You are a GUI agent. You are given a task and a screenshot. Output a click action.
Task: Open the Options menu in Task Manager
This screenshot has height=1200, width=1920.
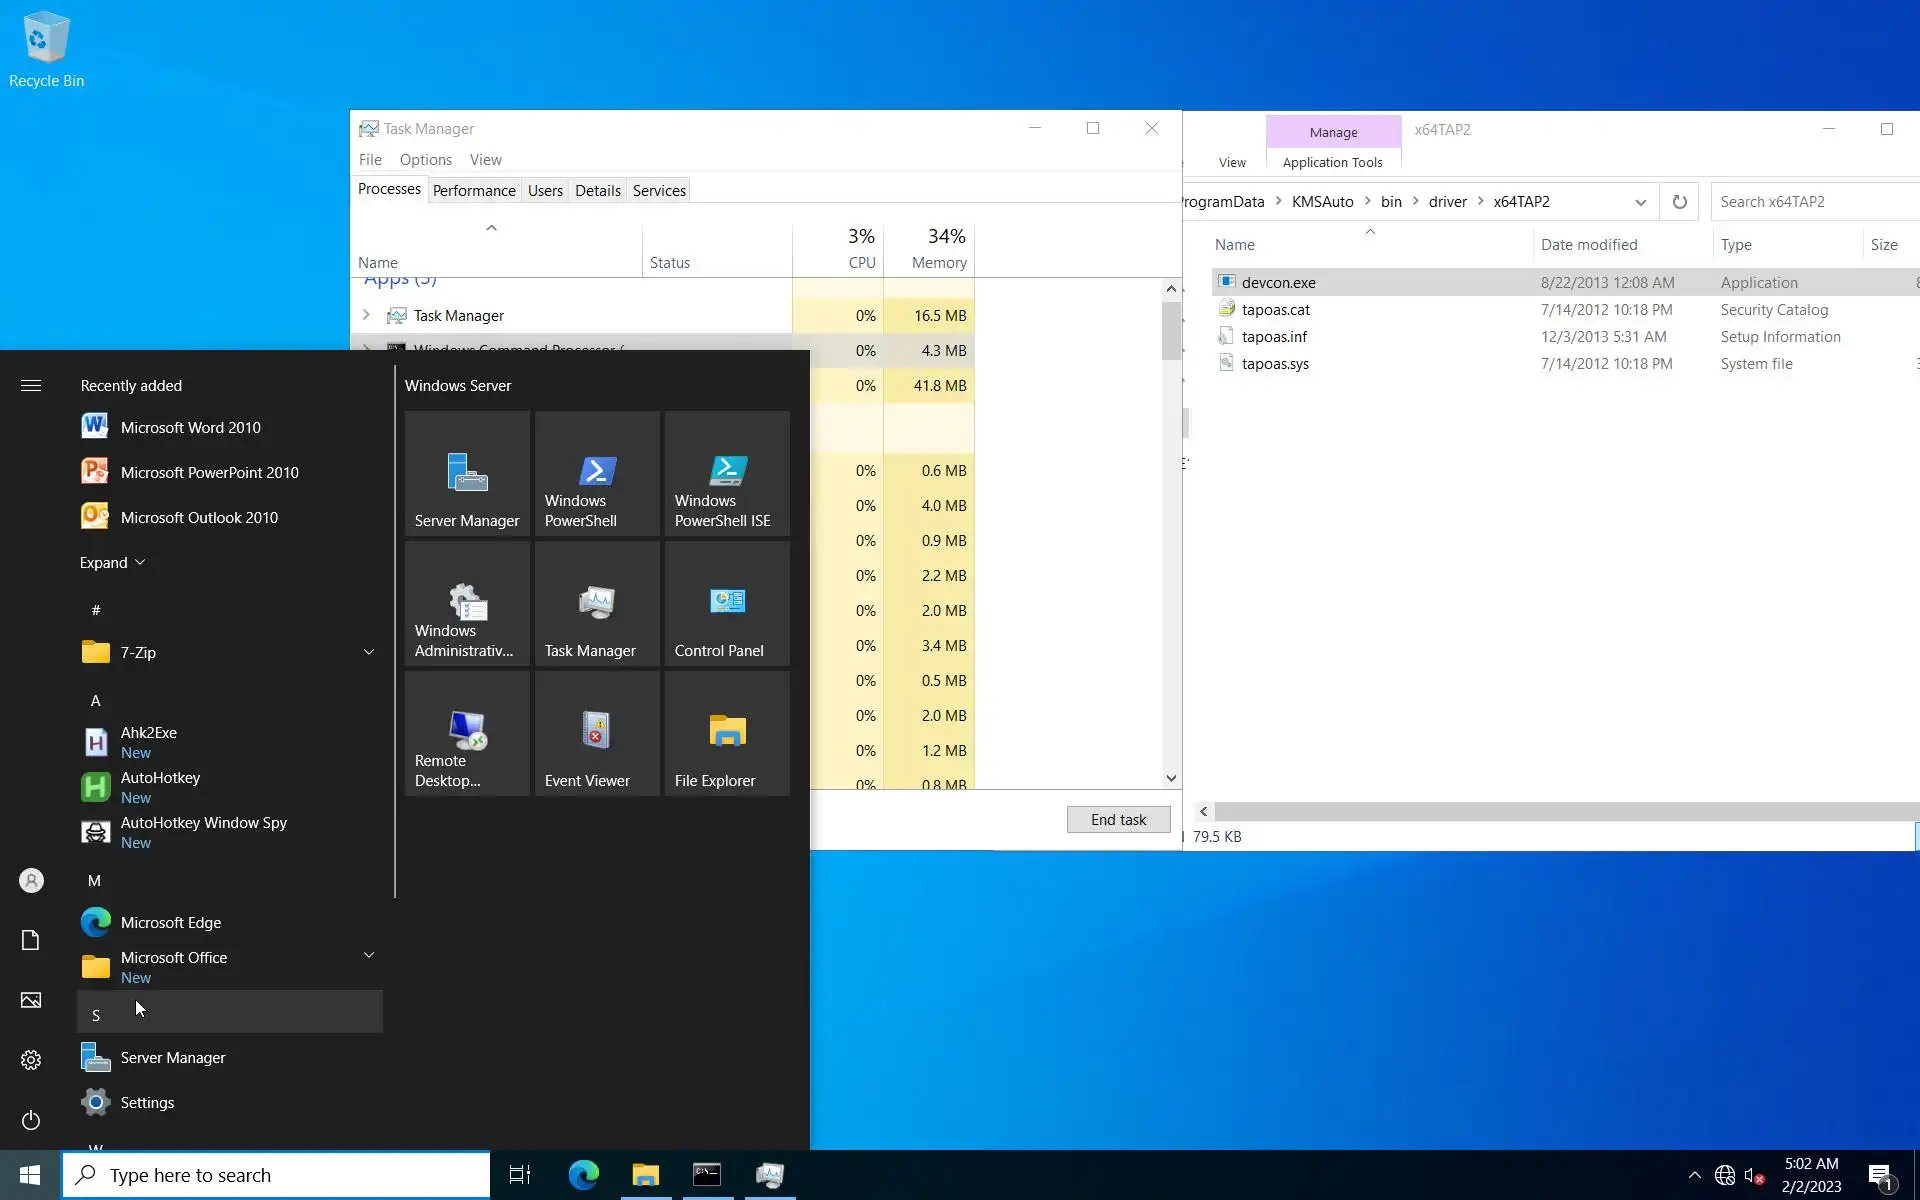[425, 160]
